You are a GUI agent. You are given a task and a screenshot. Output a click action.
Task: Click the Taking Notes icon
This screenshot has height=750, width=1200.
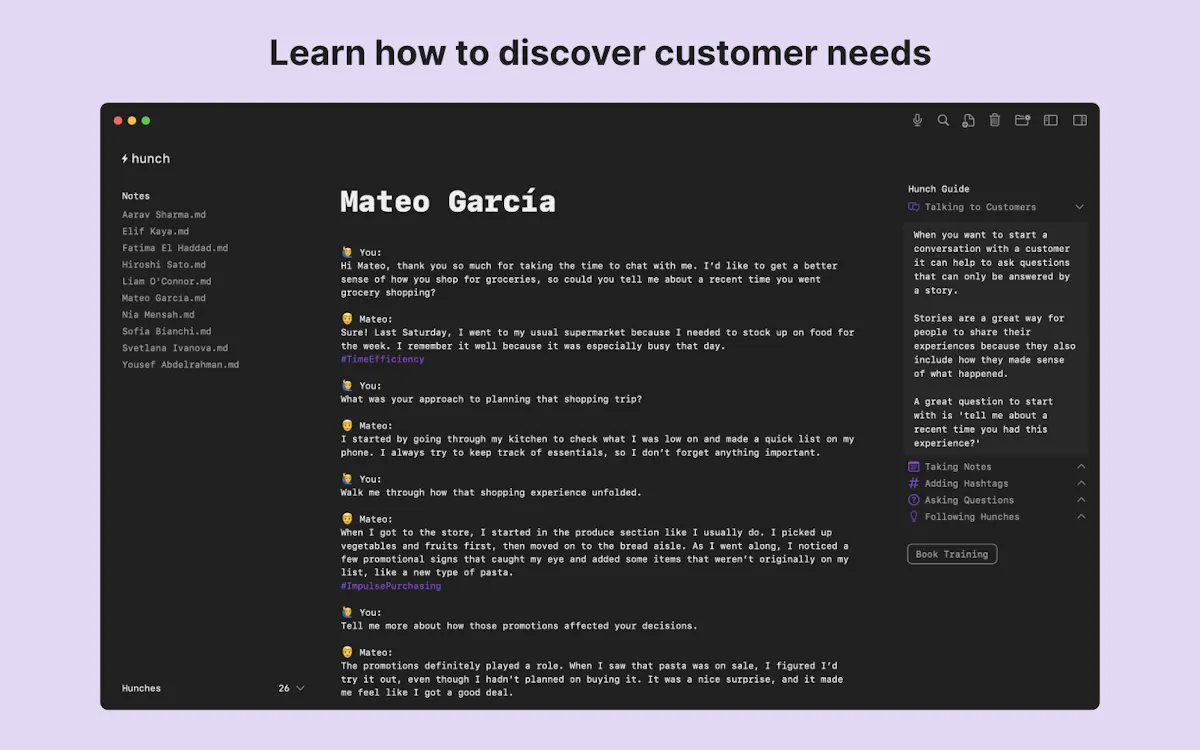(913, 467)
